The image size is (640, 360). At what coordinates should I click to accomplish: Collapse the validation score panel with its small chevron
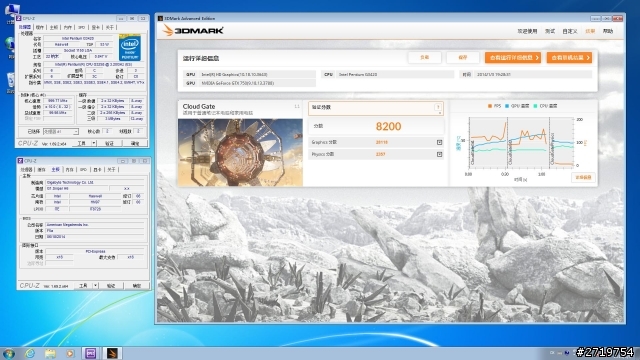[x=440, y=113]
